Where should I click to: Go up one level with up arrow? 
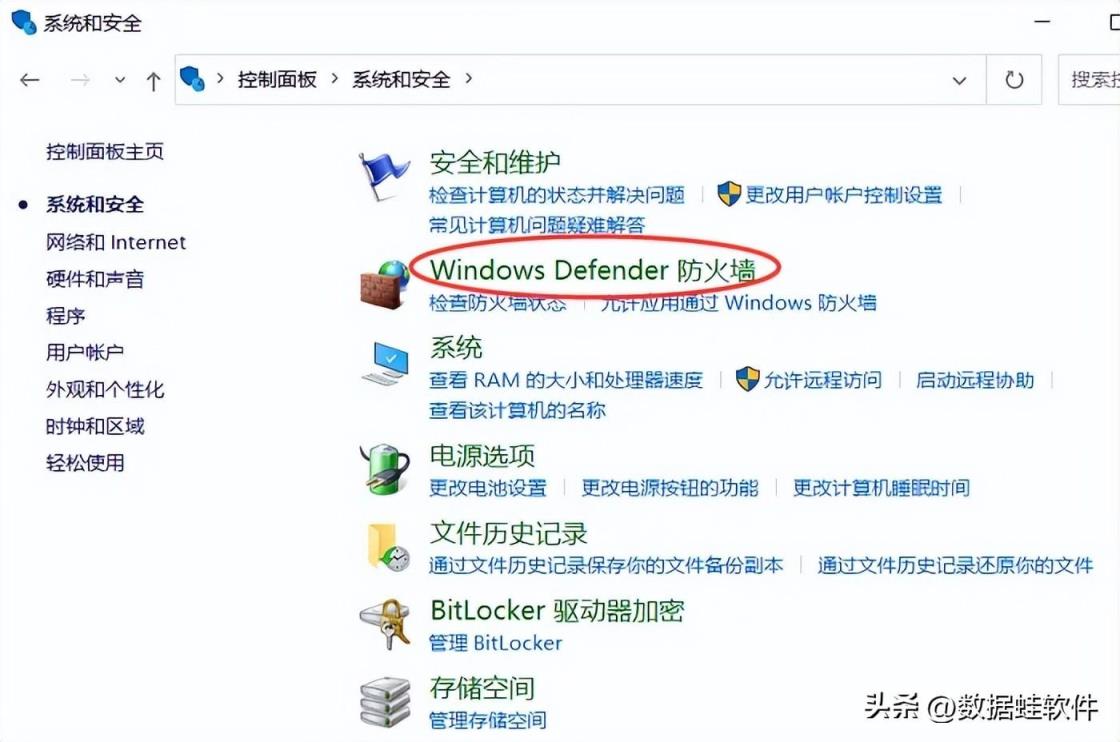click(153, 81)
